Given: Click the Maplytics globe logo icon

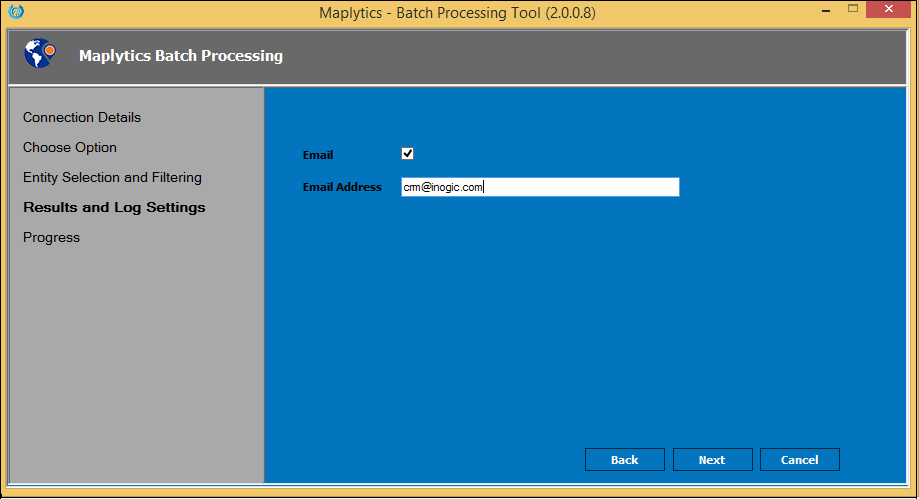Looking at the screenshot, I should [40, 53].
